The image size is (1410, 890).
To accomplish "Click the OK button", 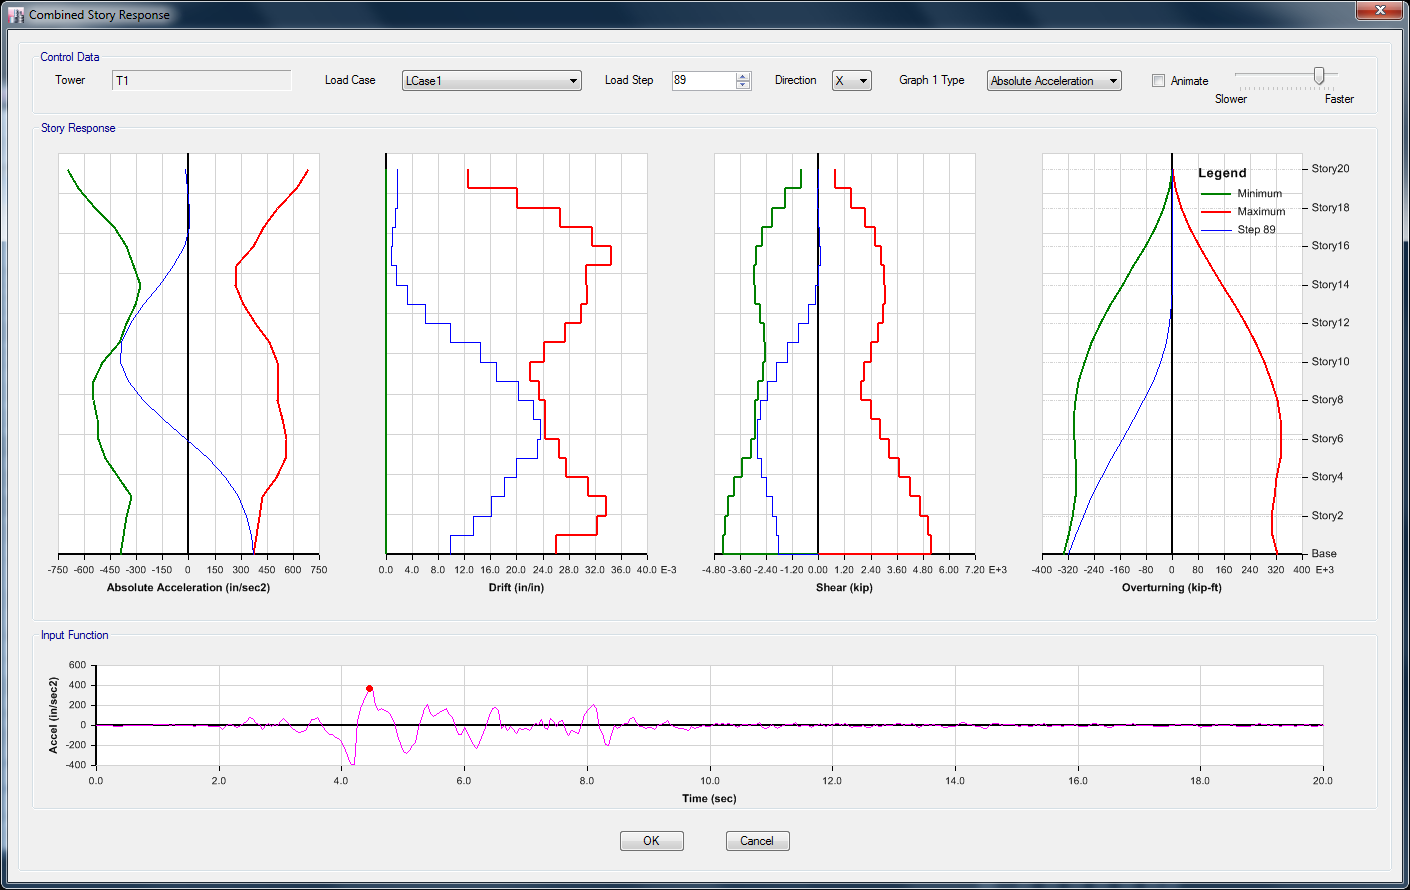I will click(x=651, y=841).
